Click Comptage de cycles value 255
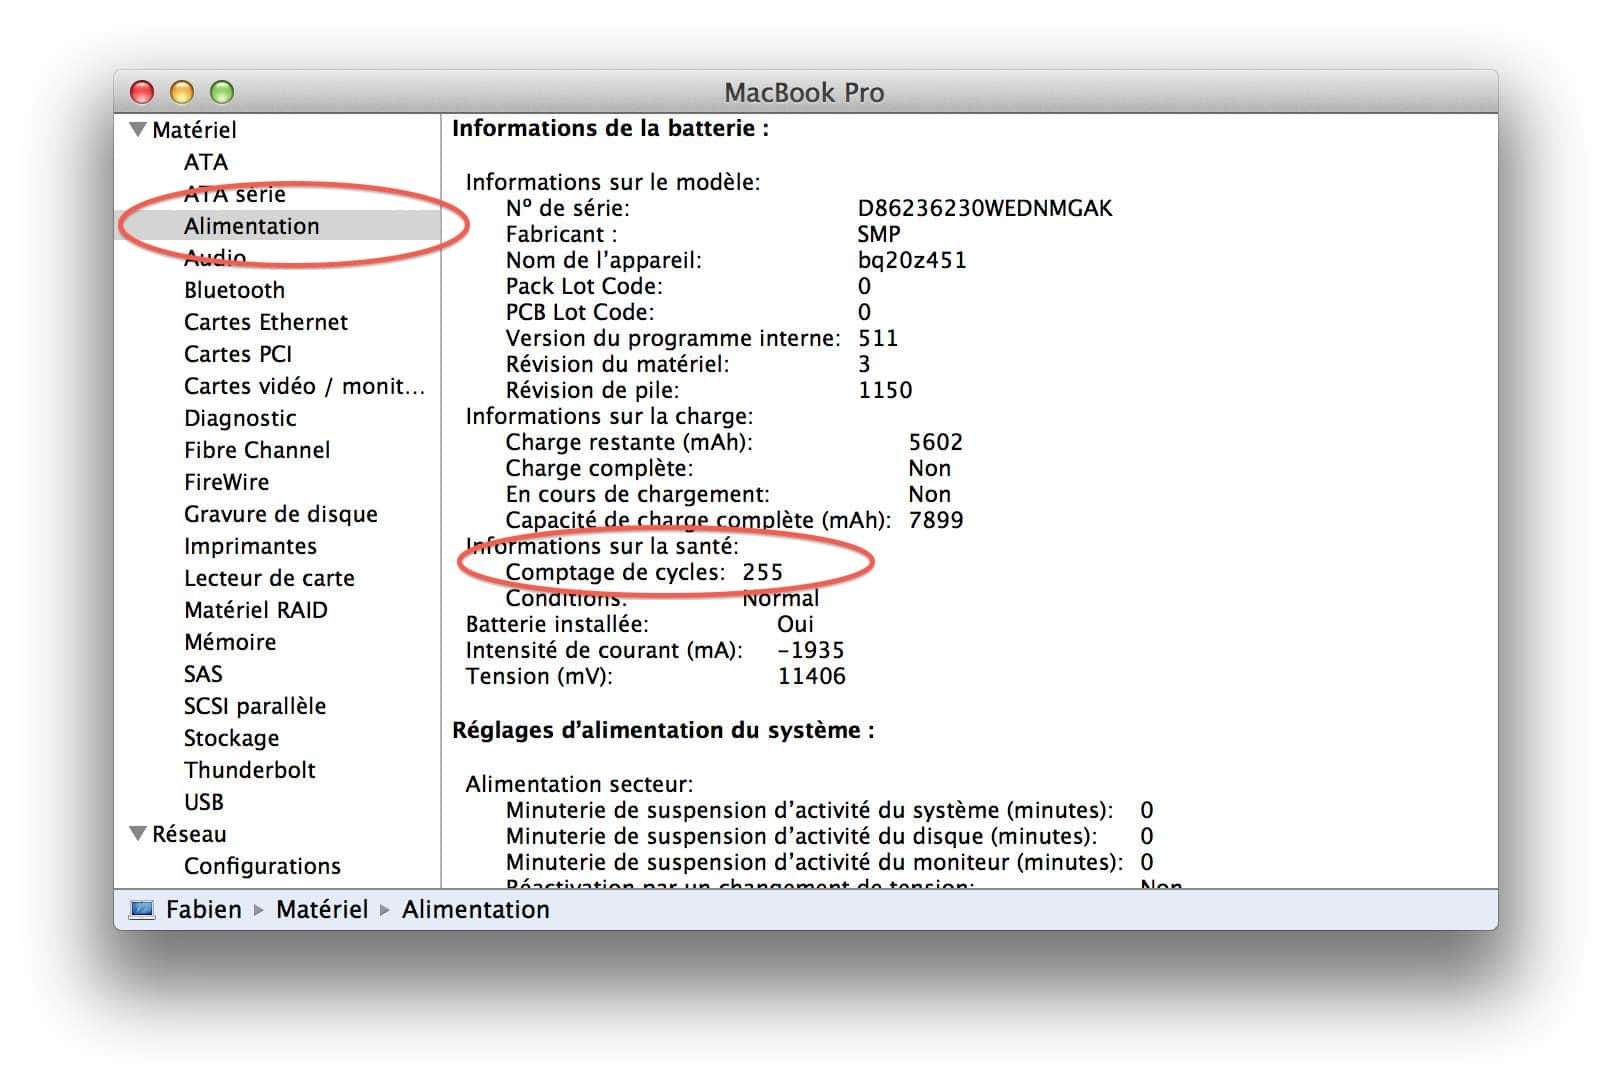Viewport: 1612px width, 1088px height. point(763,572)
